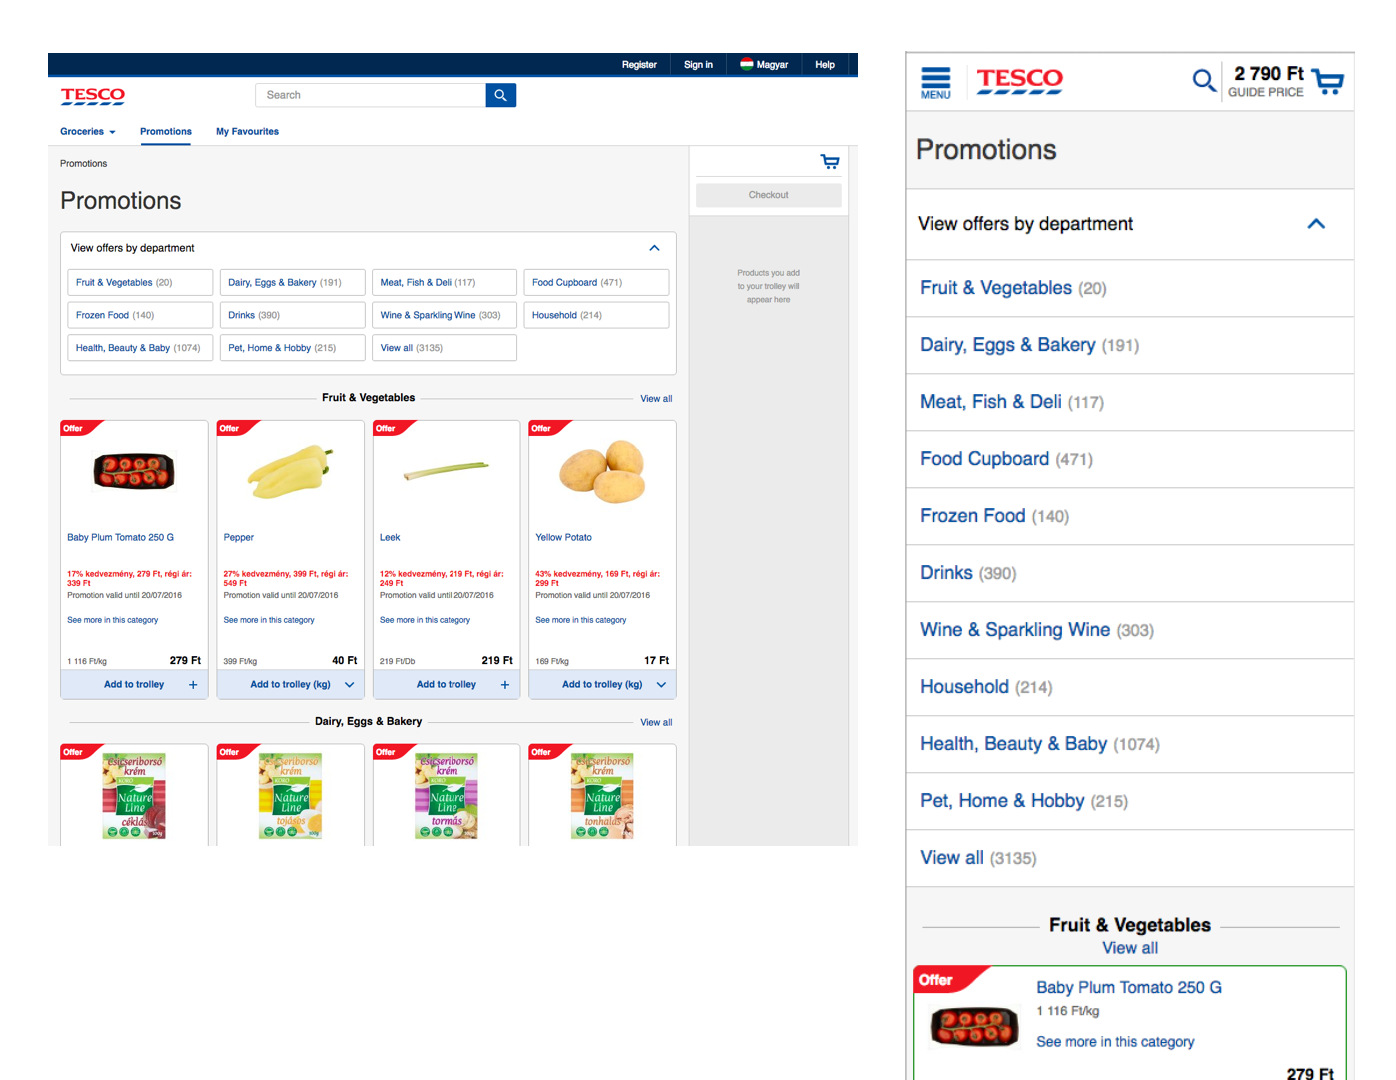1396x1080 pixels.
Task: Click the Checkout button
Action: point(768,195)
